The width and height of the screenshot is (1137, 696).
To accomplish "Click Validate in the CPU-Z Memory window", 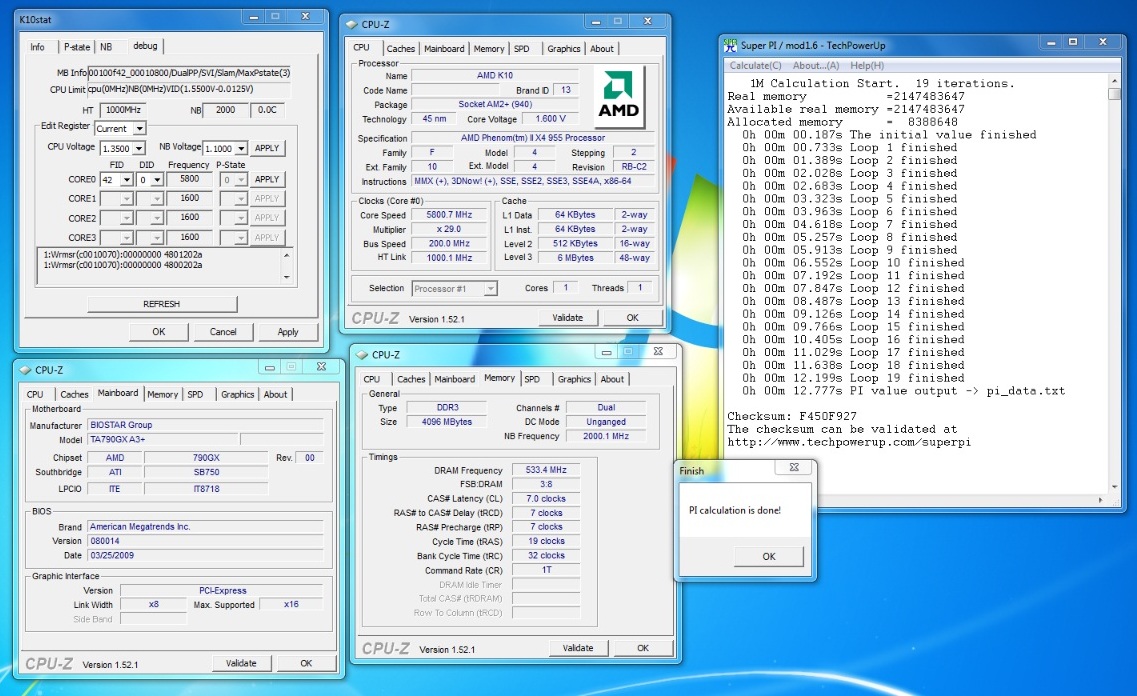I will [578, 648].
